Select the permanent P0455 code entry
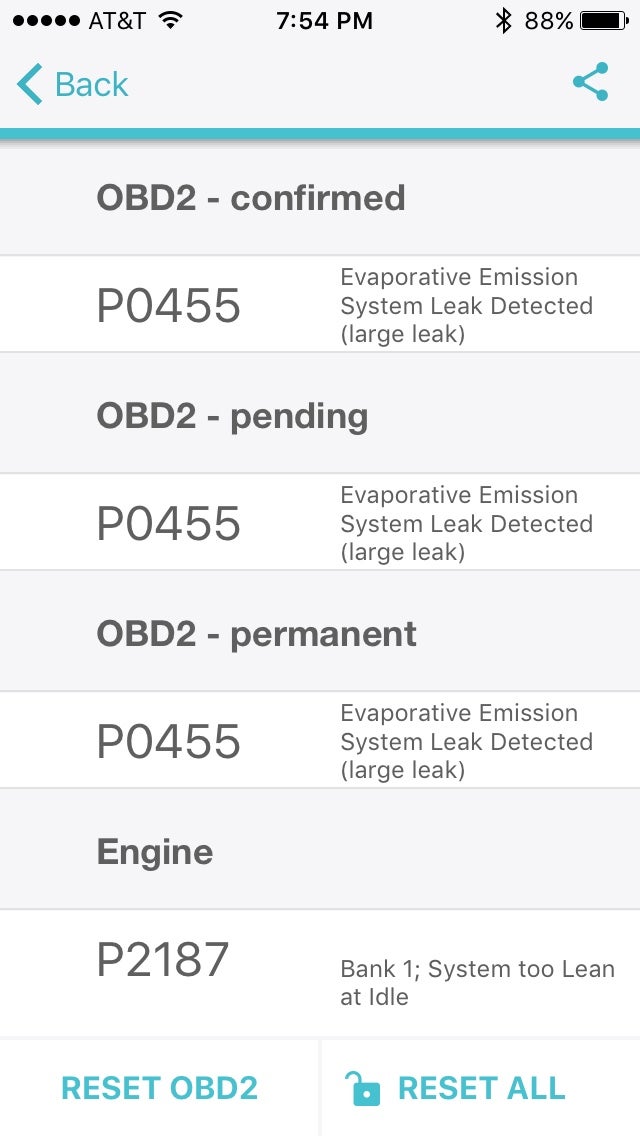 tap(320, 740)
